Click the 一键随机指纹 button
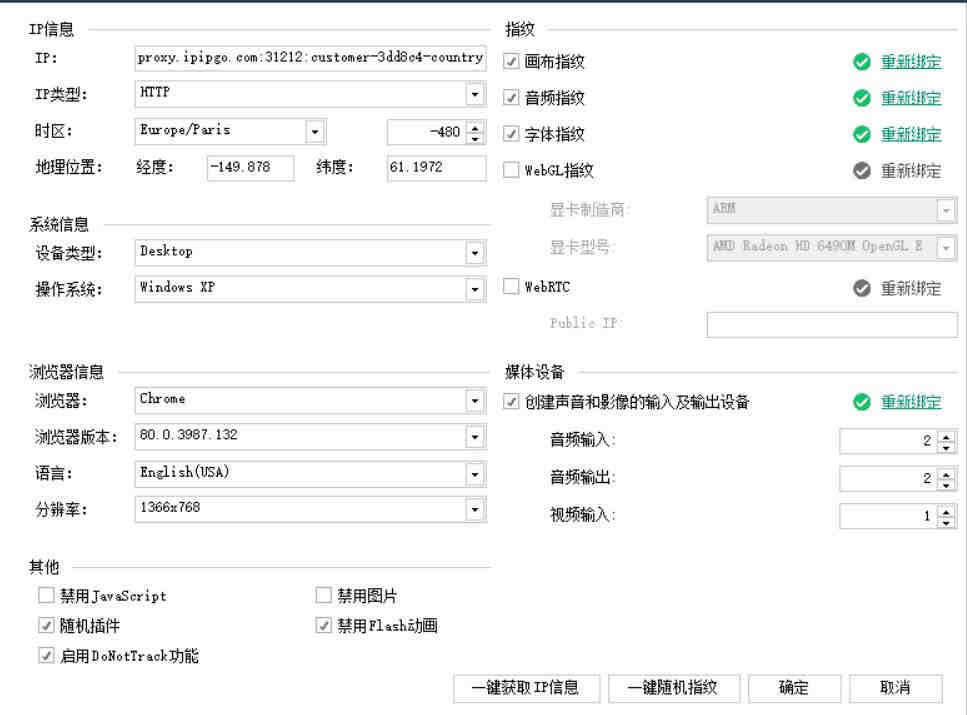The height and width of the screenshot is (715, 967). coord(673,688)
